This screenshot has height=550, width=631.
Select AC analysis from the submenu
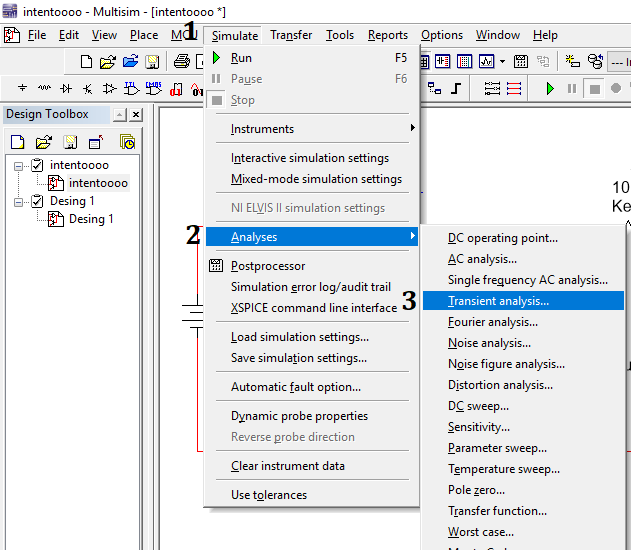point(523,259)
